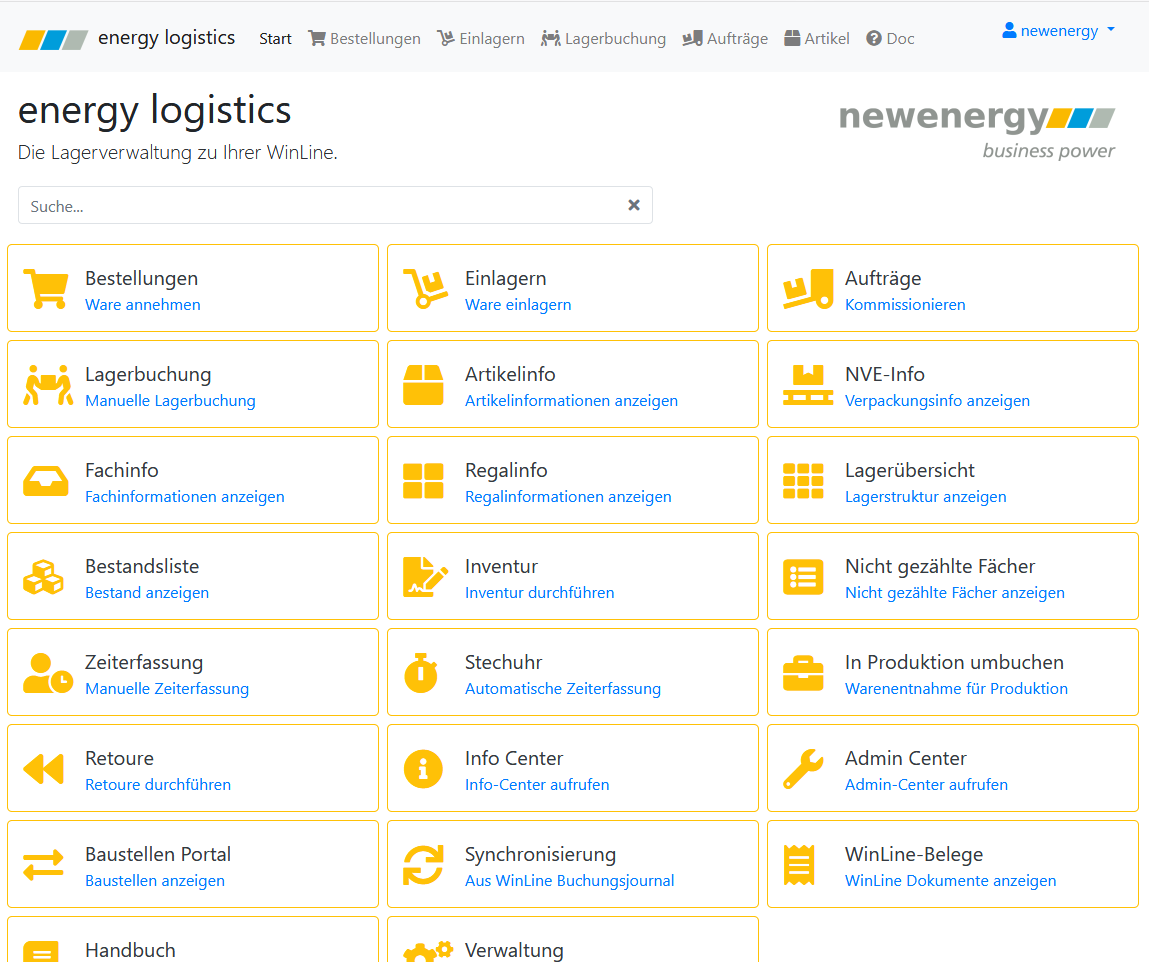Click the briefcase icon for production transfer
The image size is (1149, 962).
tap(803, 673)
